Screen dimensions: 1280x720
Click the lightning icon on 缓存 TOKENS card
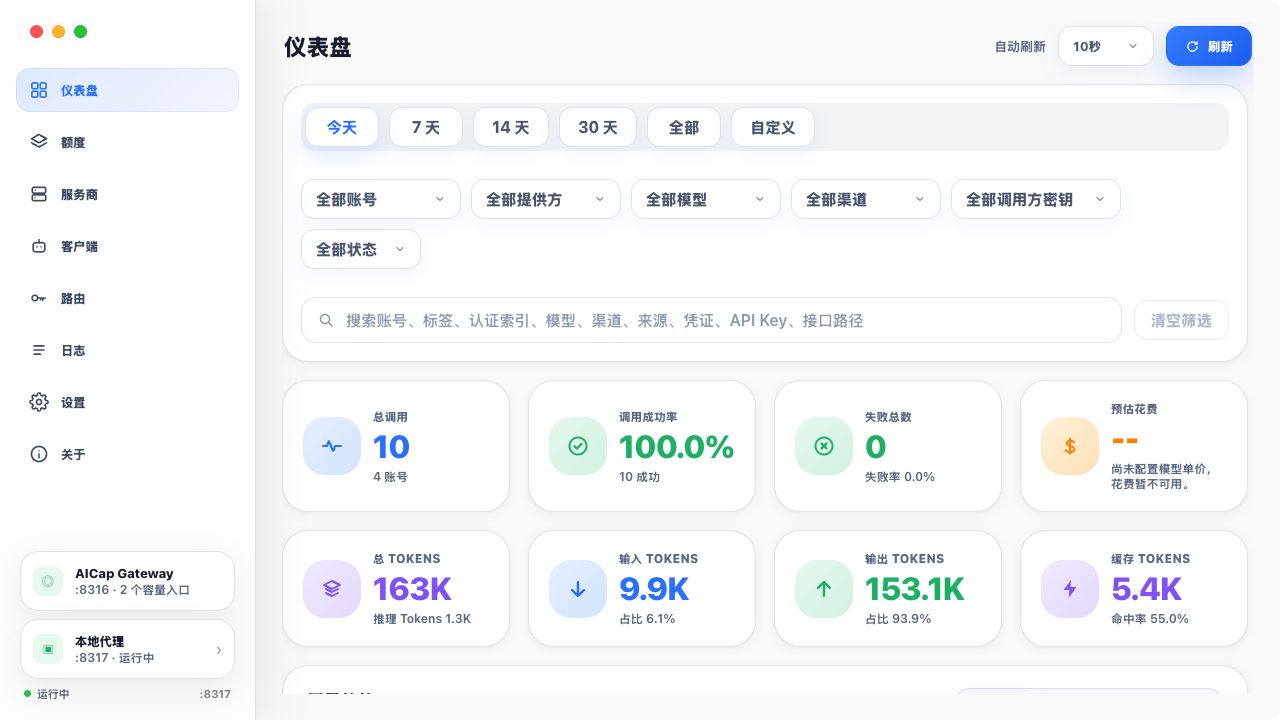1070,589
